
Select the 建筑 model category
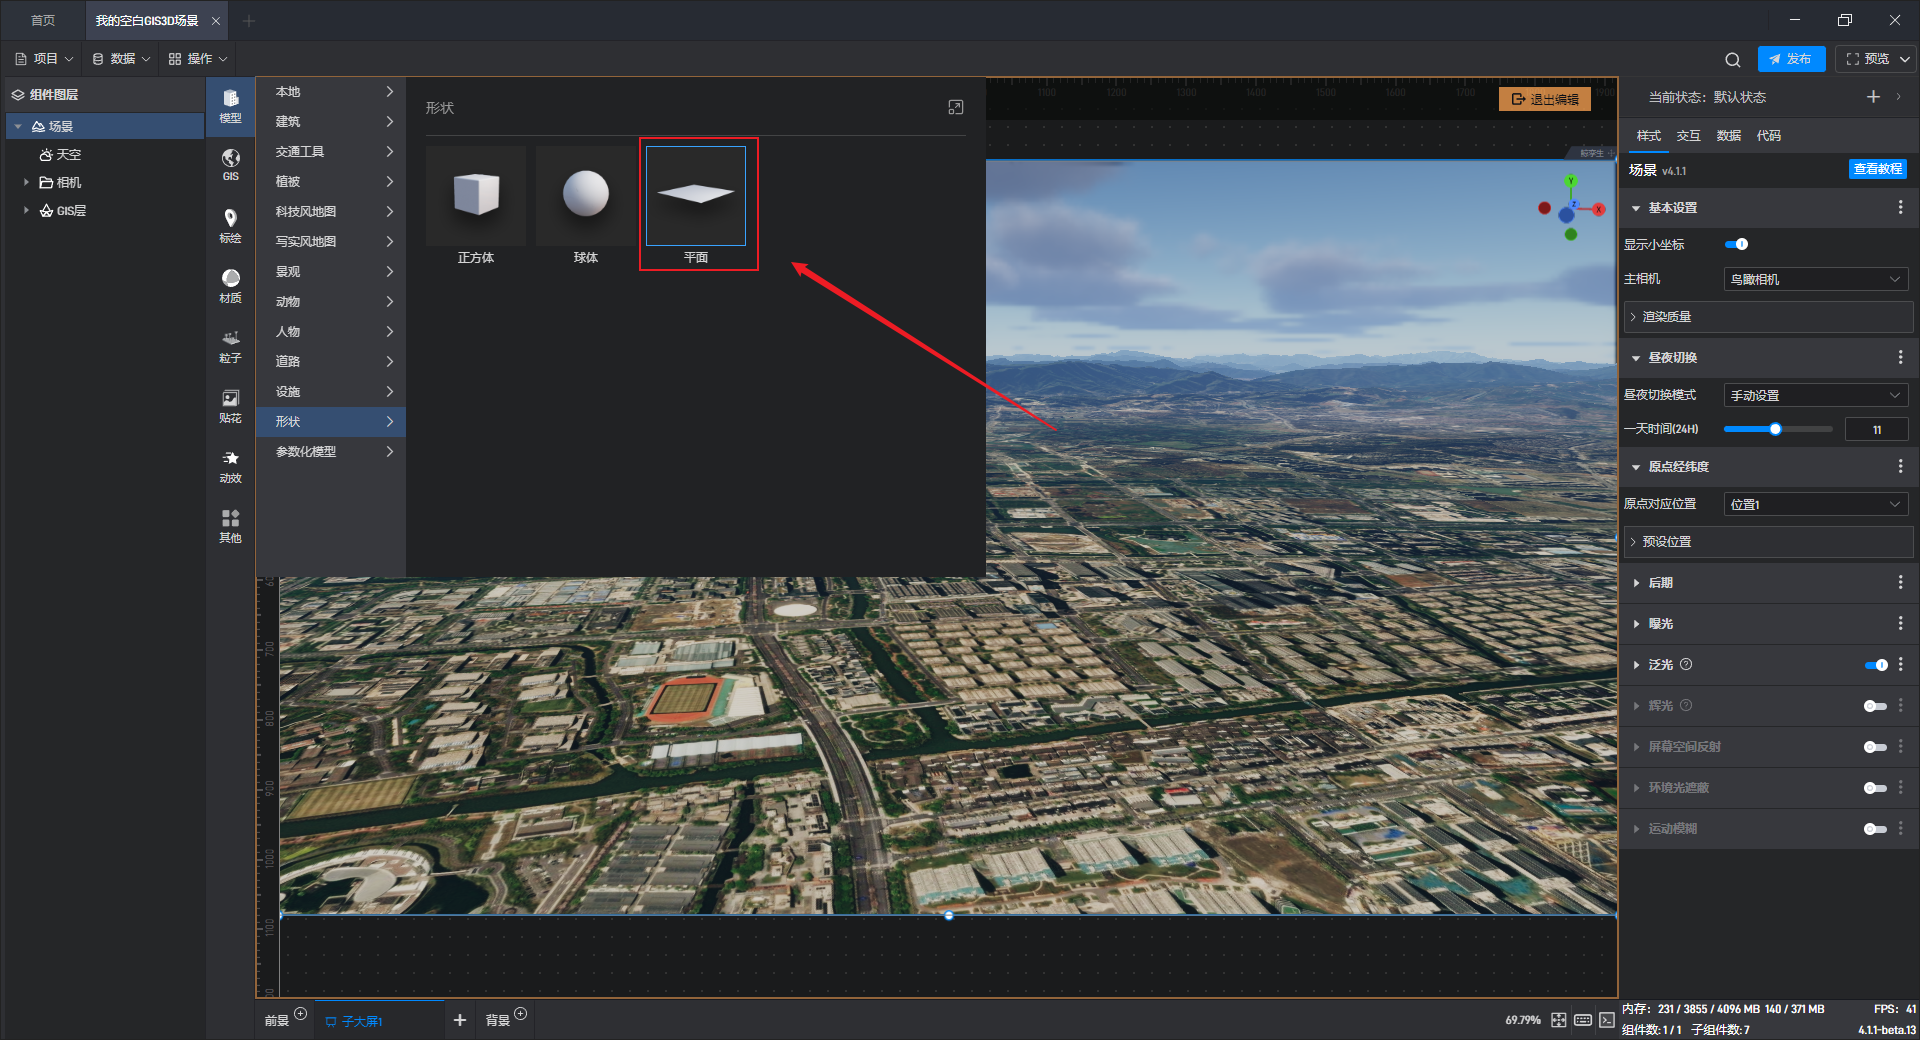[x=331, y=121]
